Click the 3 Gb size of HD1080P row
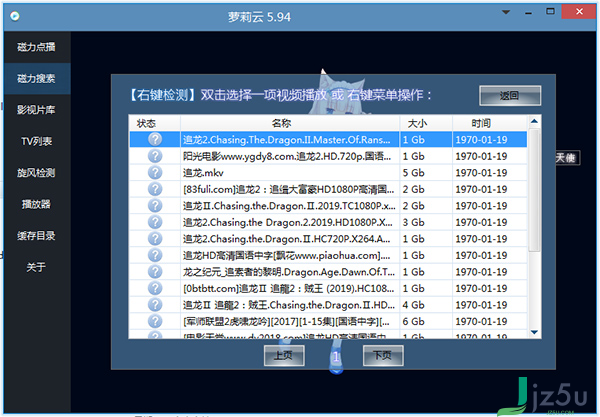Image resolution: width=600 pixels, height=417 pixels. click(x=413, y=222)
